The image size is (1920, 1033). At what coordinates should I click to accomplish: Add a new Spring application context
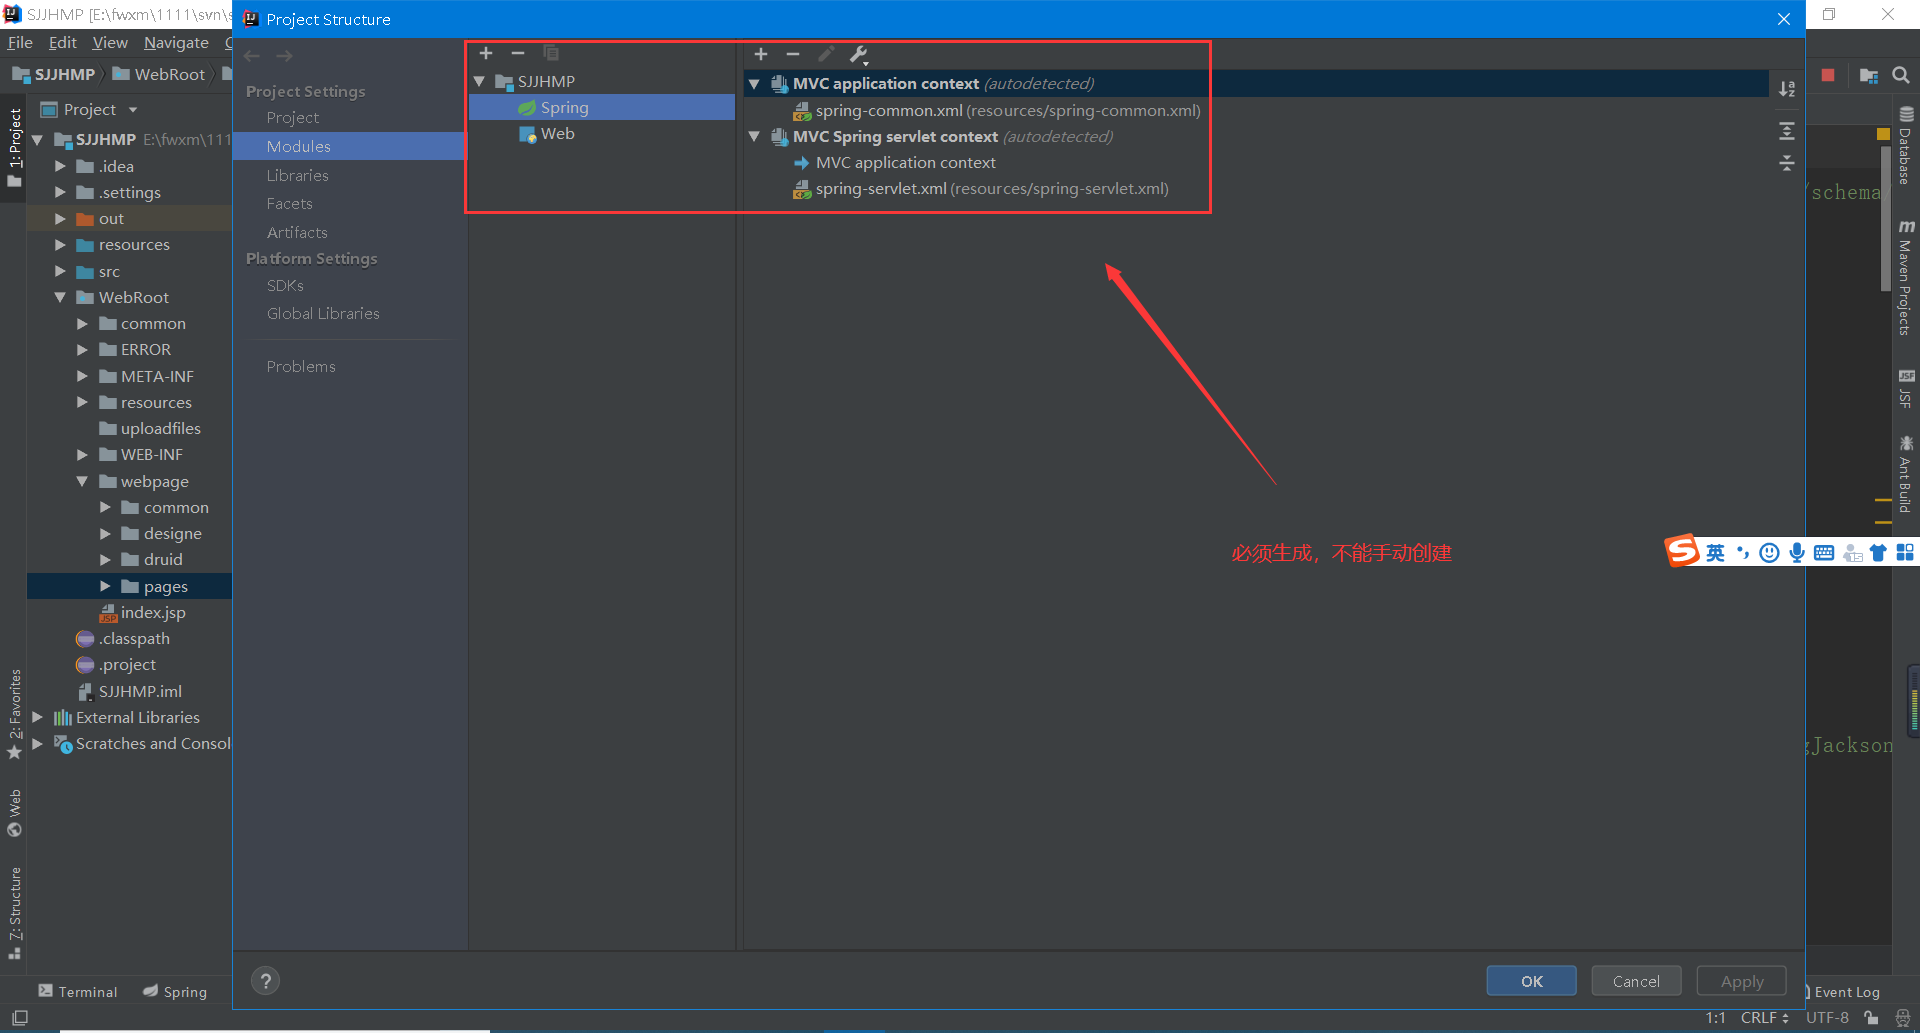coord(761,54)
